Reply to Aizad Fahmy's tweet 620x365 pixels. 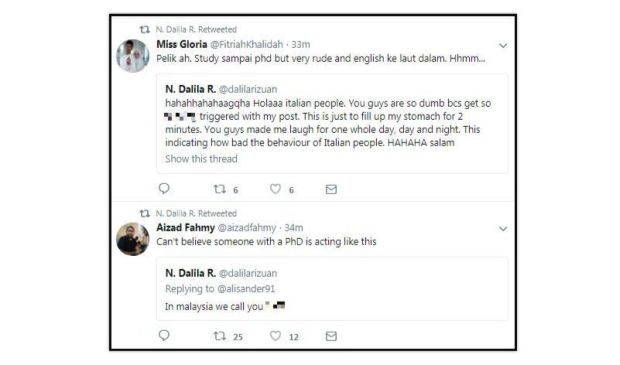164,336
